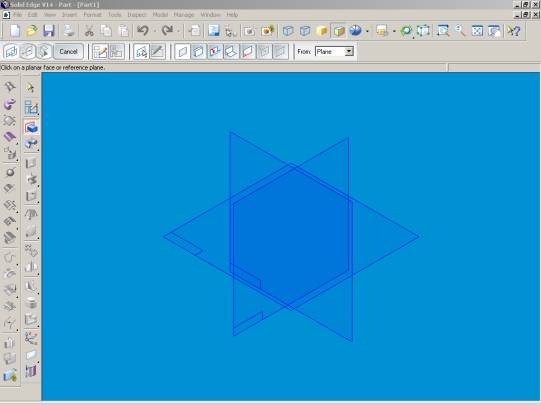Click the Undo arrow icon
This screenshot has width=541, height=405.
tap(143, 31)
